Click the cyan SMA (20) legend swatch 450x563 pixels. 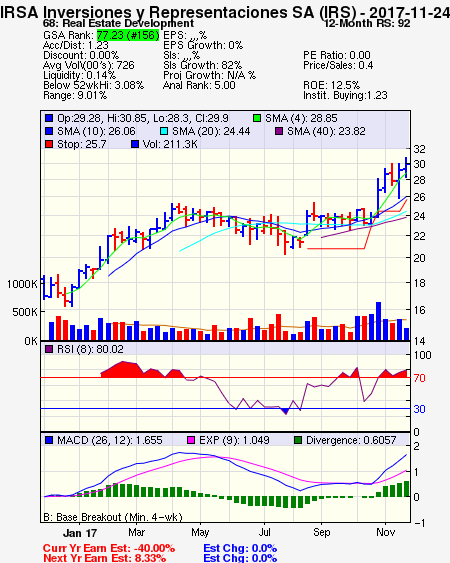[164, 131]
